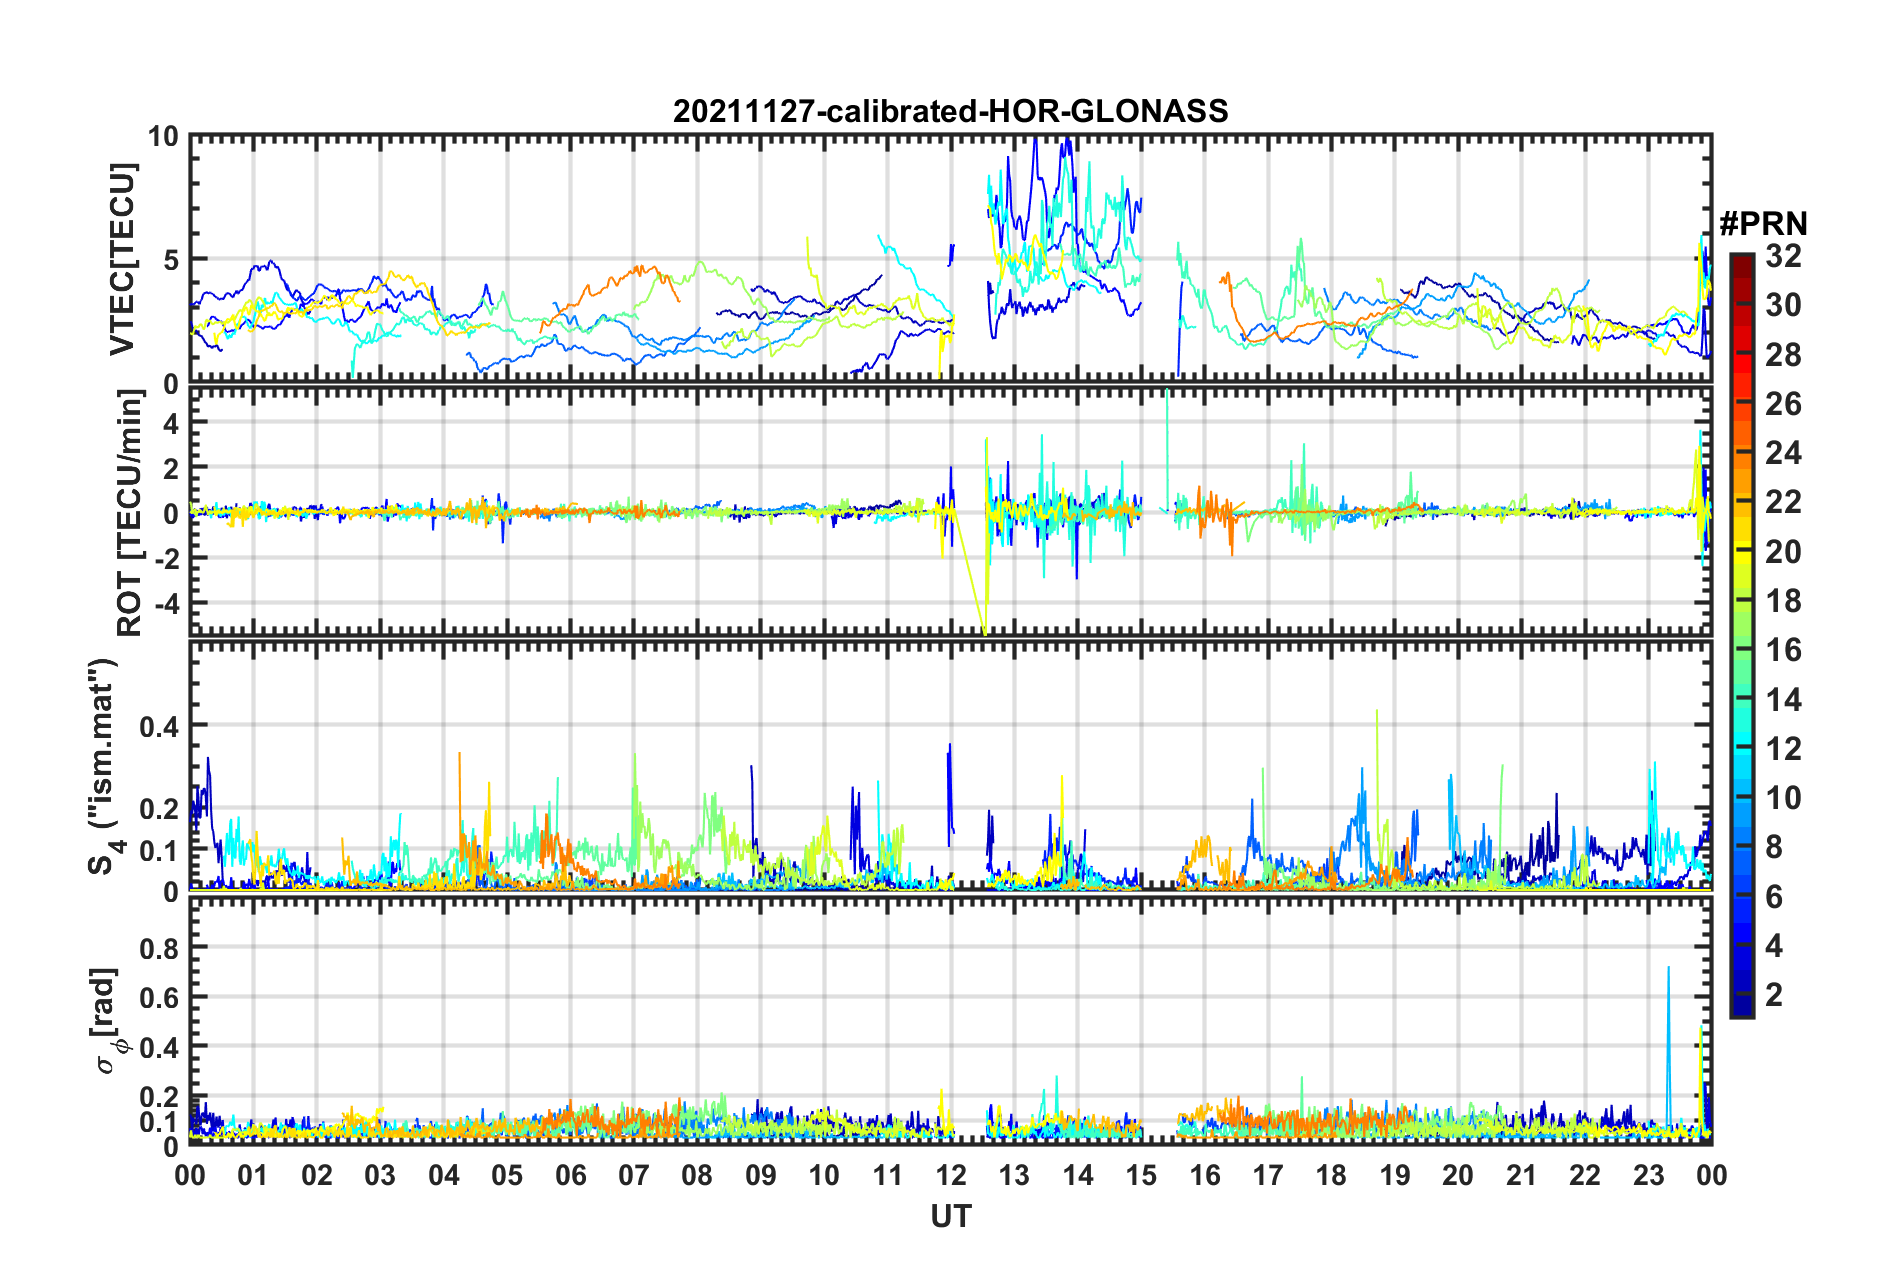The image size is (1902, 1272).
Task: Select the "15" hour tick on the UT axis
Action: [x=1141, y=1175]
